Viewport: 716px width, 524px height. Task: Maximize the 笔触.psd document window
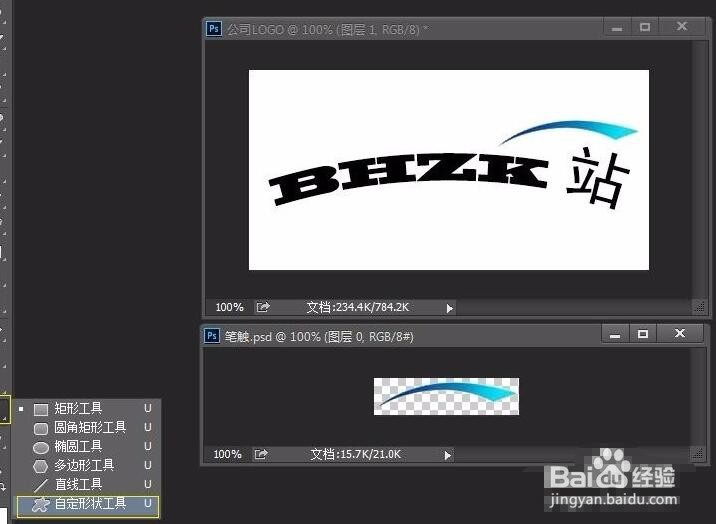pyautogui.click(x=643, y=335)
